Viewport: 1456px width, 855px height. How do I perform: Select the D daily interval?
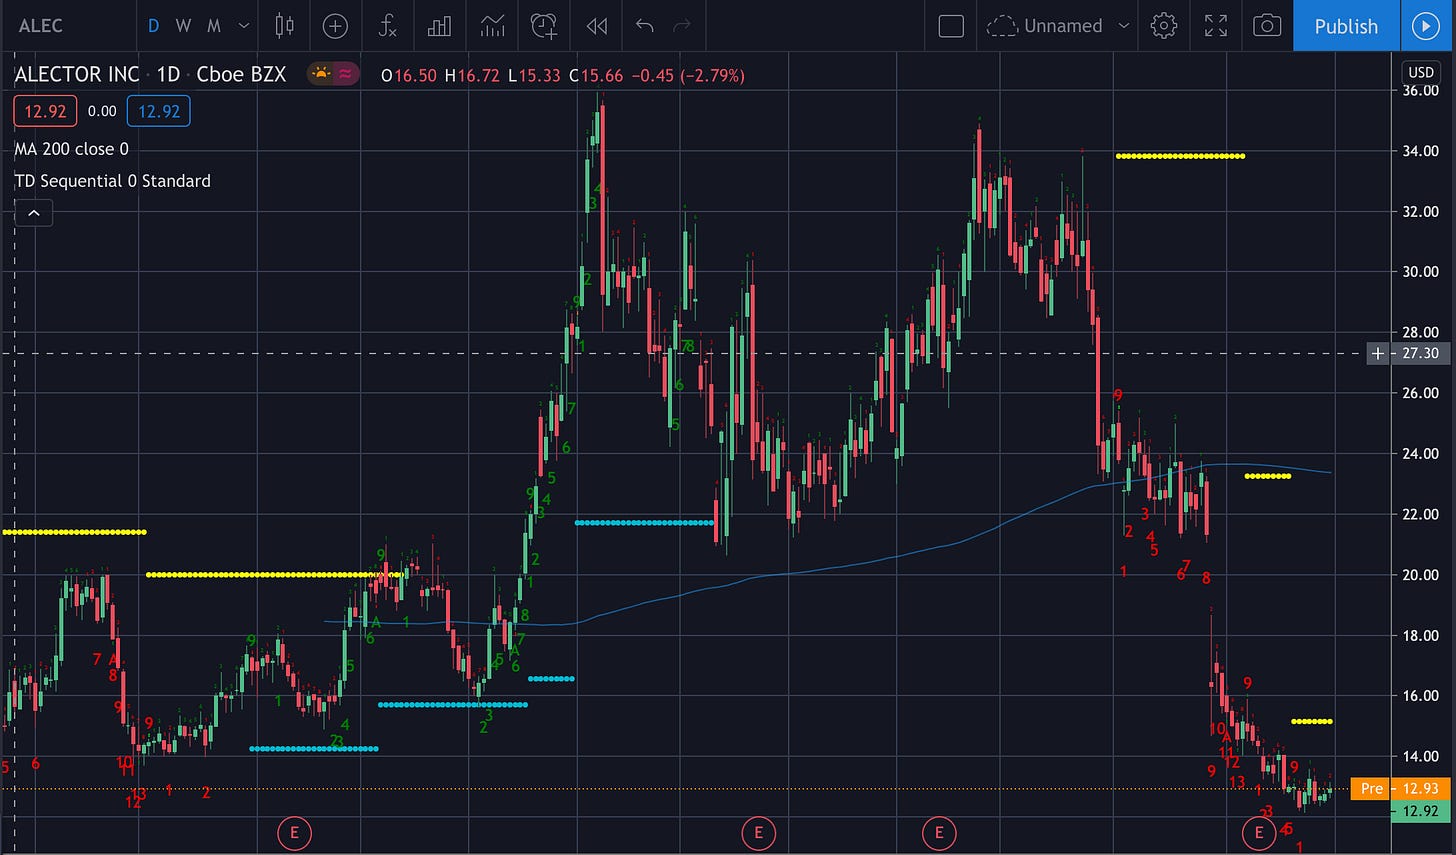pyautogui.click(x=153, y=26)
